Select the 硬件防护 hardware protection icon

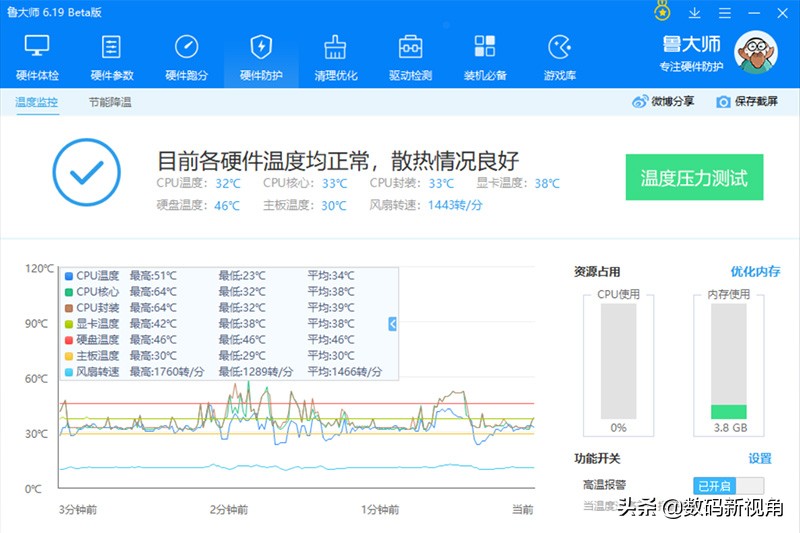tap(261, 46)
